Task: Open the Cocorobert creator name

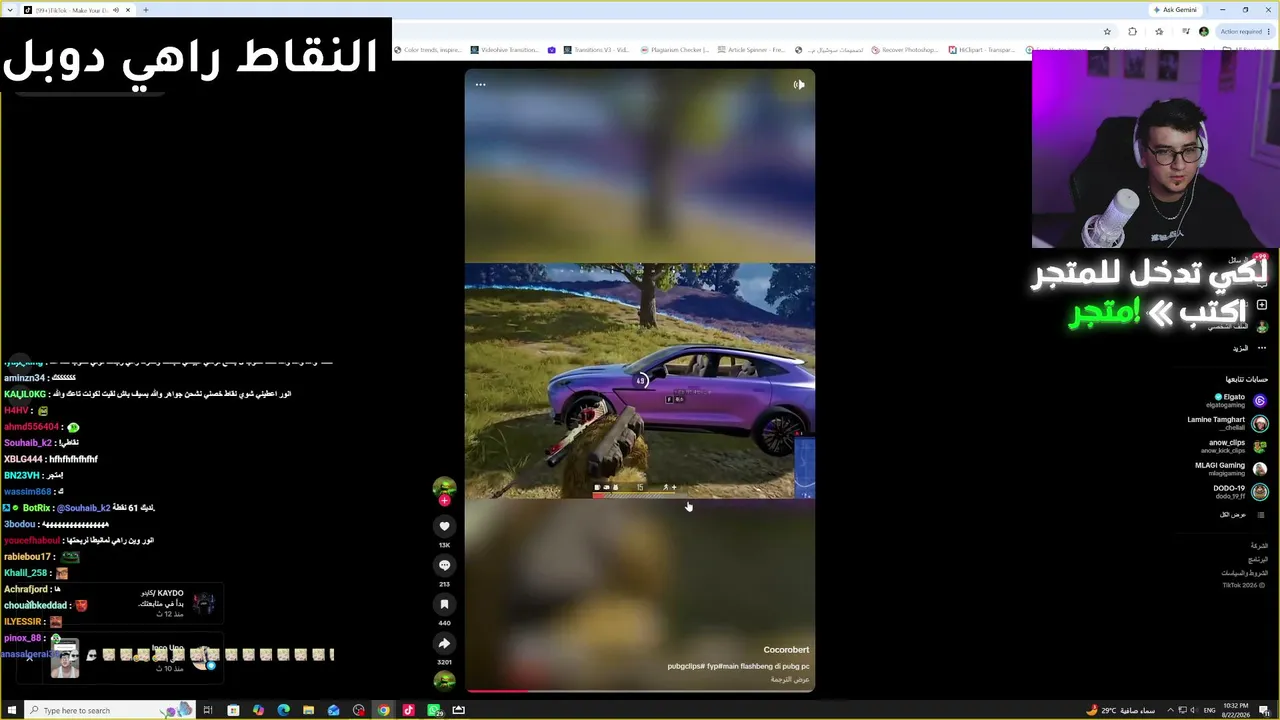Action: (786, 650)
